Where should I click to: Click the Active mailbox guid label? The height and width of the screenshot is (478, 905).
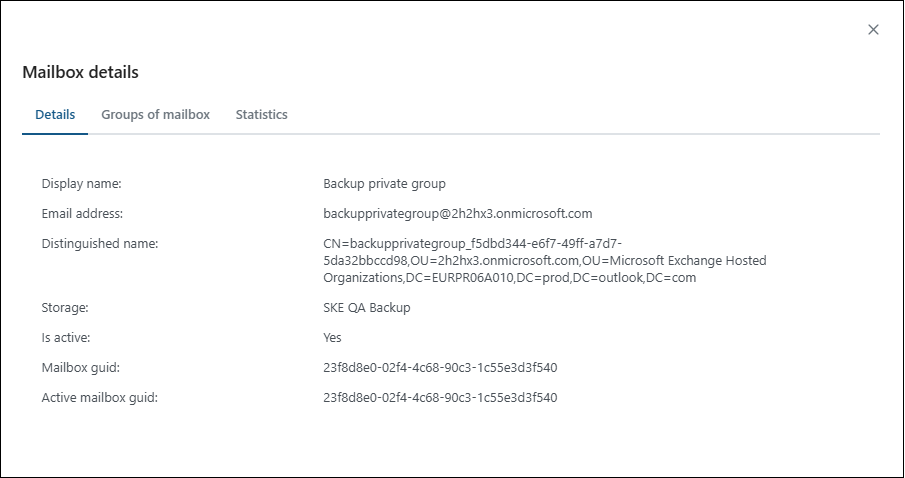100,398
